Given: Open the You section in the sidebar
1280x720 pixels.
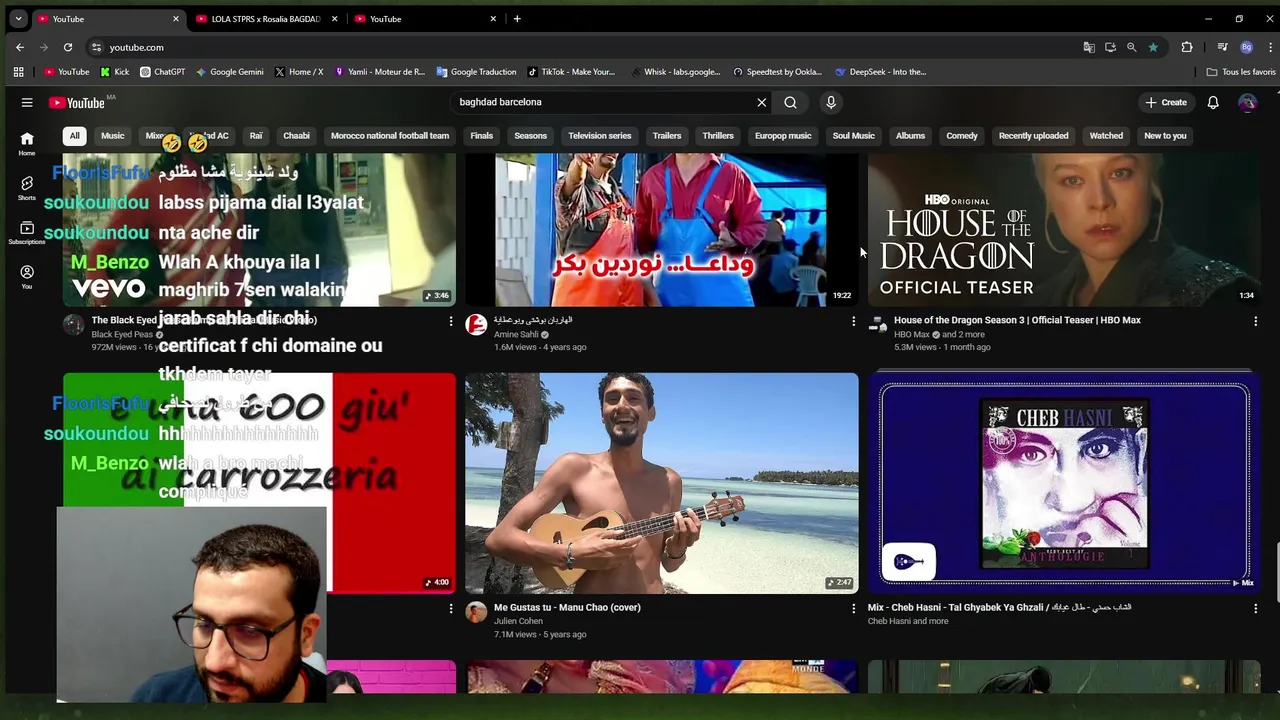Looking at the screenshot, I should (27, 277).
